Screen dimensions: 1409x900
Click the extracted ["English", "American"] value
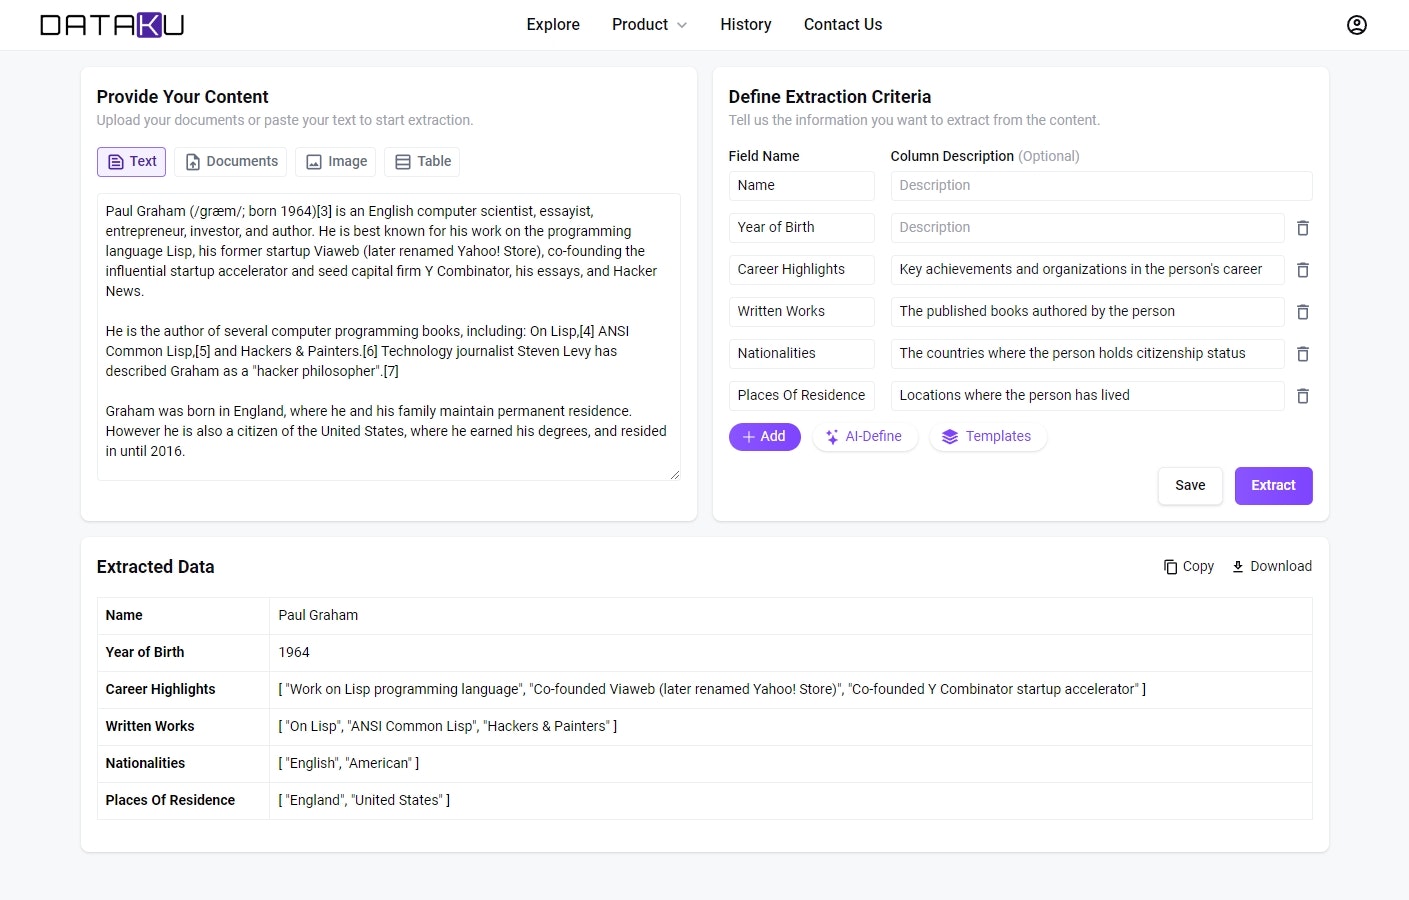pos(349,764)
